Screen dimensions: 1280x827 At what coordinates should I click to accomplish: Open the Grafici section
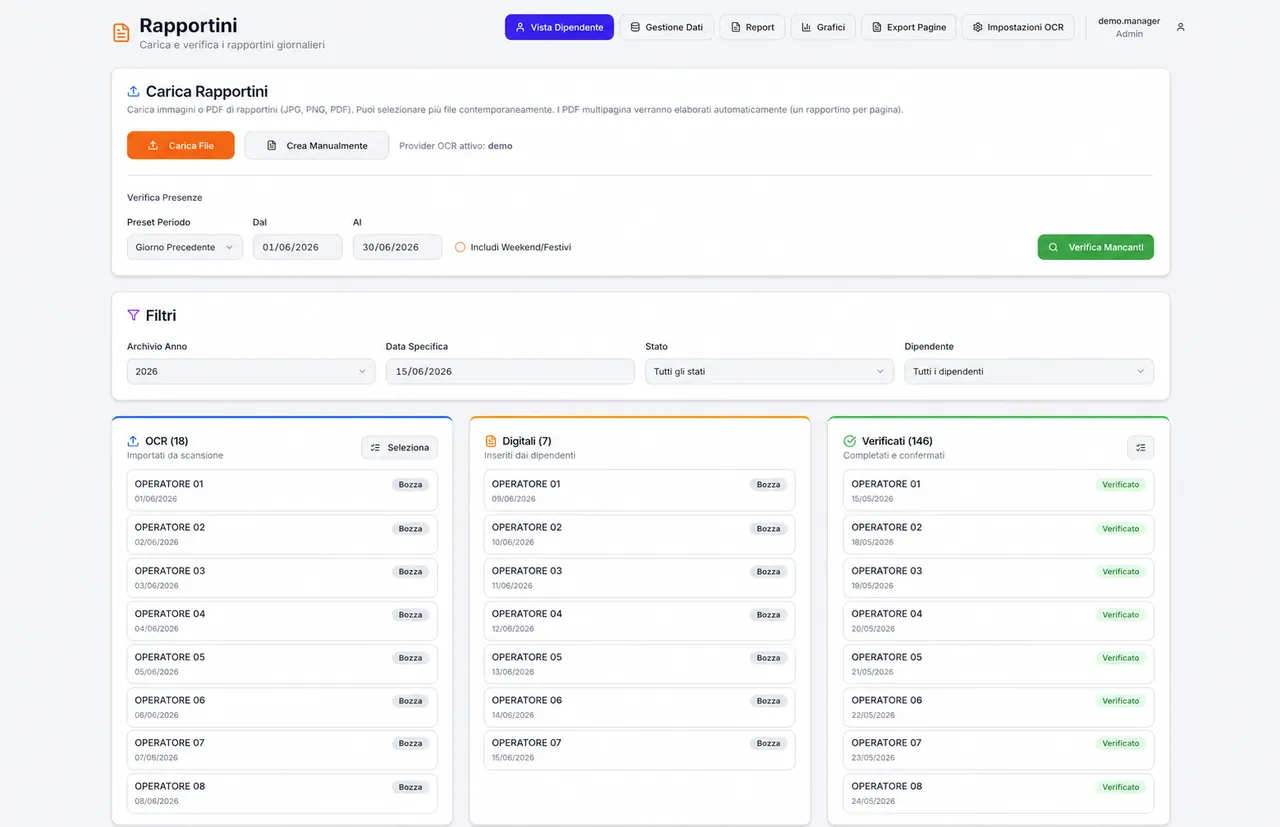click(823, 27)
